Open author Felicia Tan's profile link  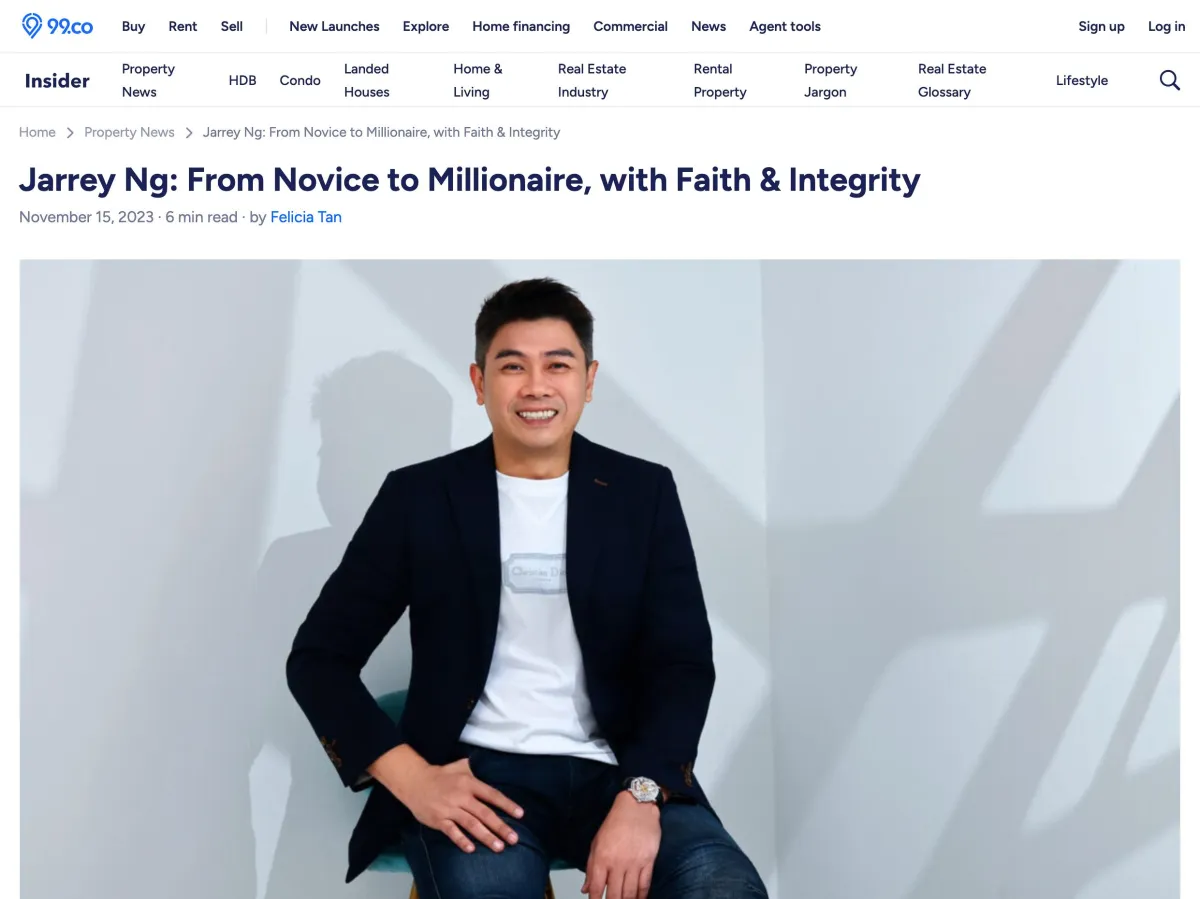[306, 217]
